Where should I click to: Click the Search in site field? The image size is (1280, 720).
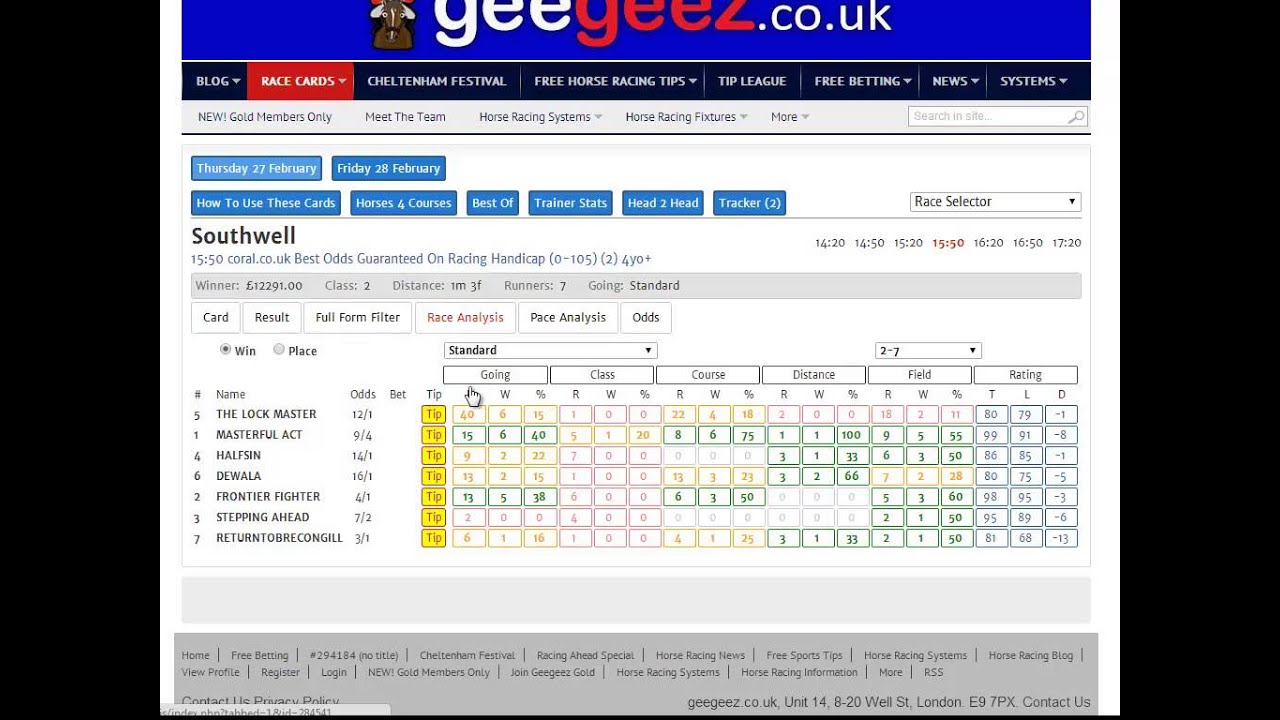coord(987,117)
